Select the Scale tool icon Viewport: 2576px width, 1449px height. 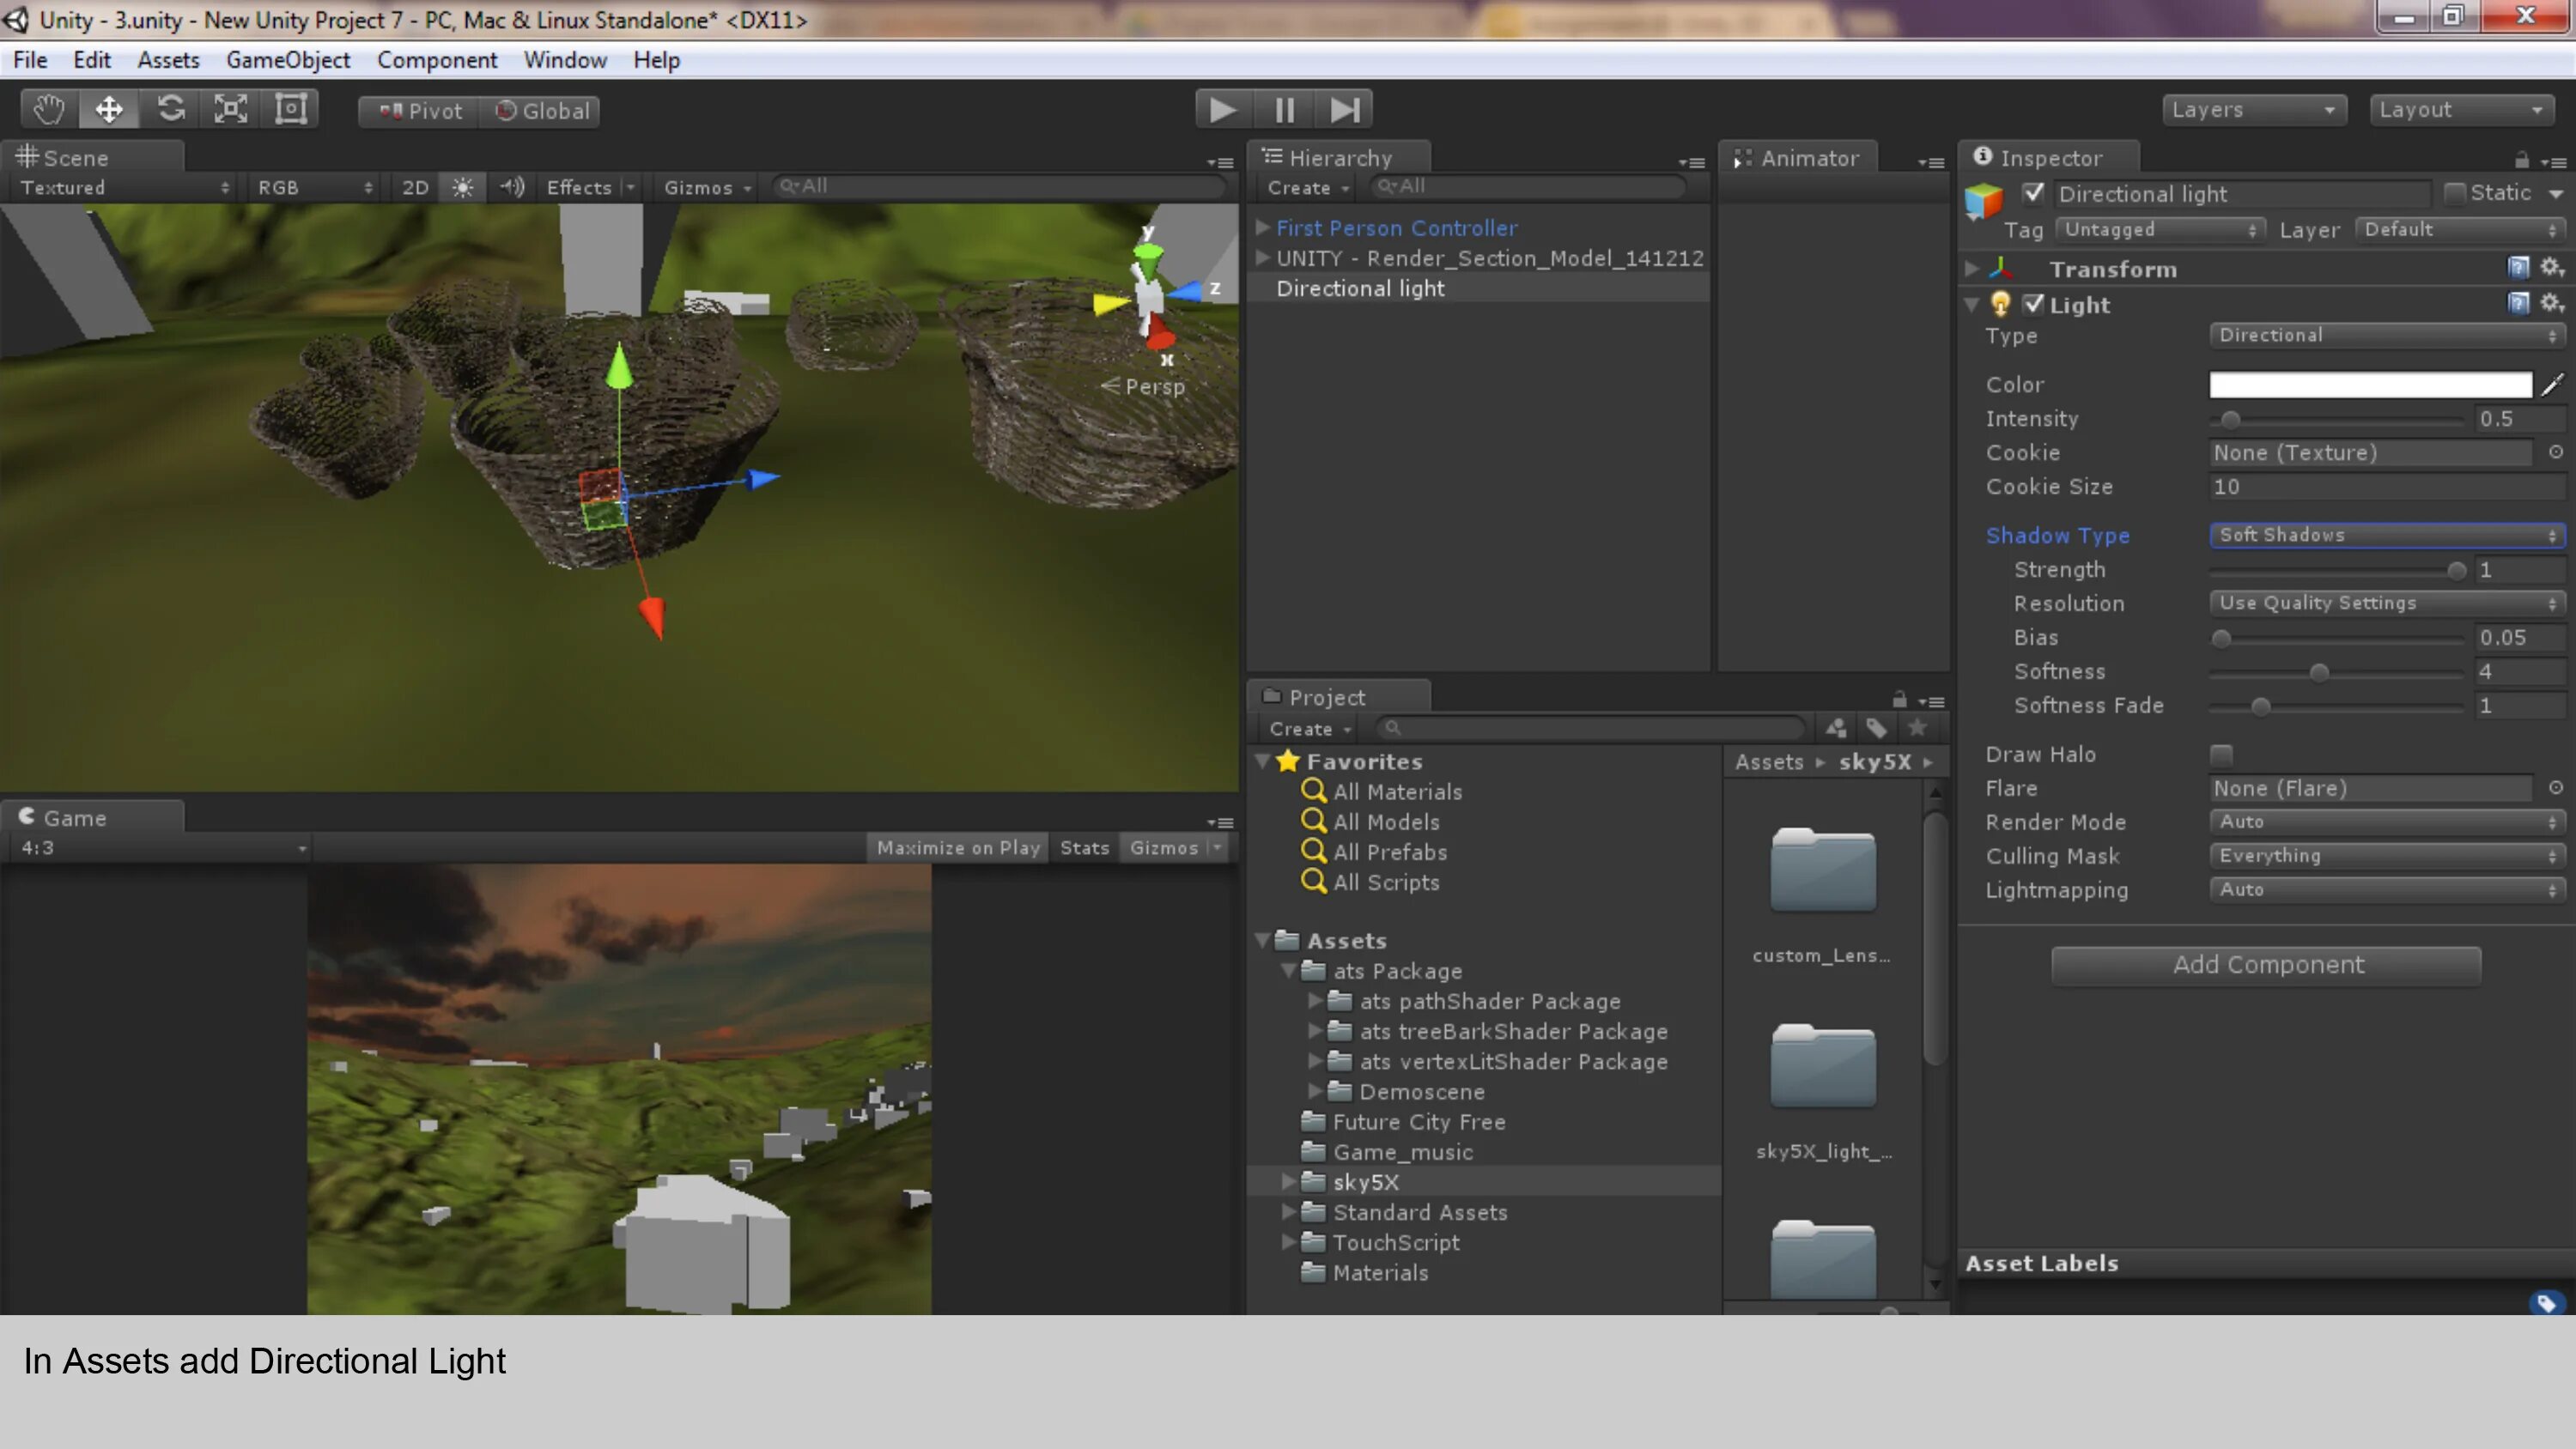tap(230, 109)
